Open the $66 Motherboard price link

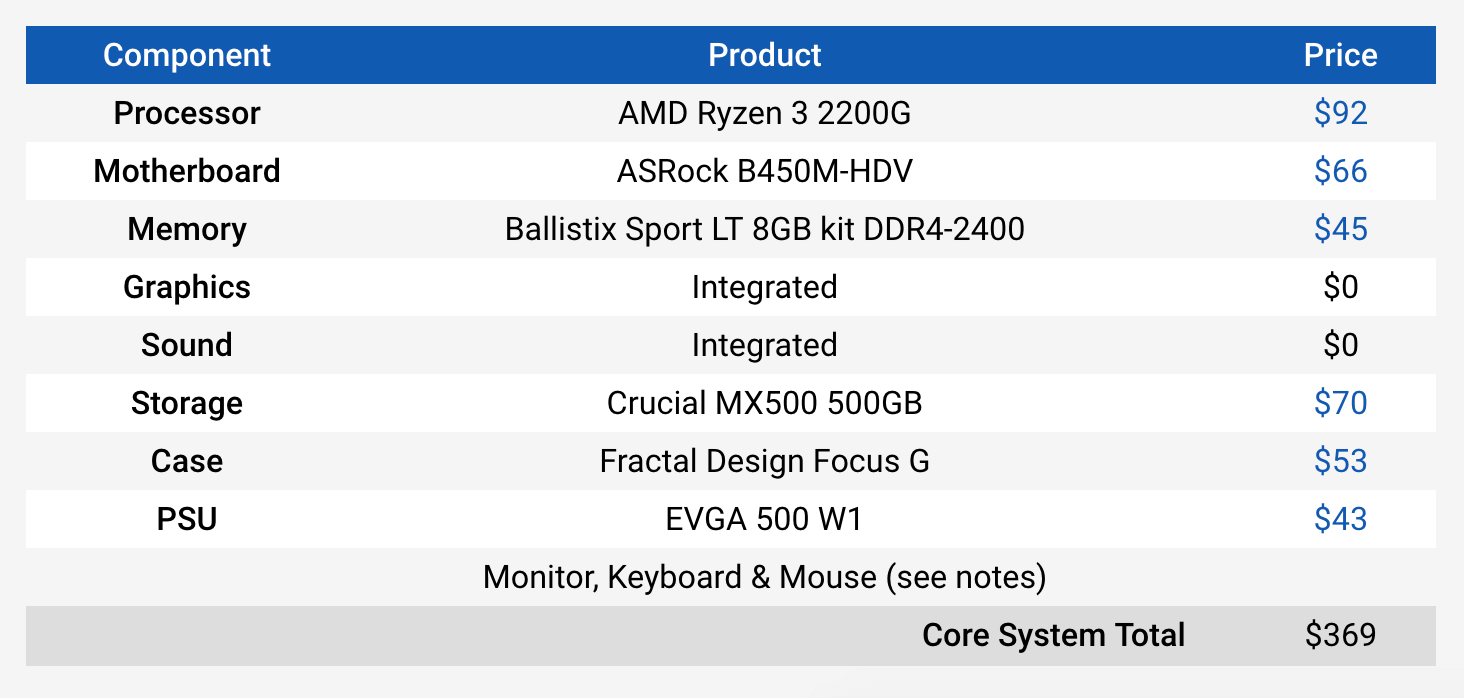pyautogui.click(x=1340, y=171)
